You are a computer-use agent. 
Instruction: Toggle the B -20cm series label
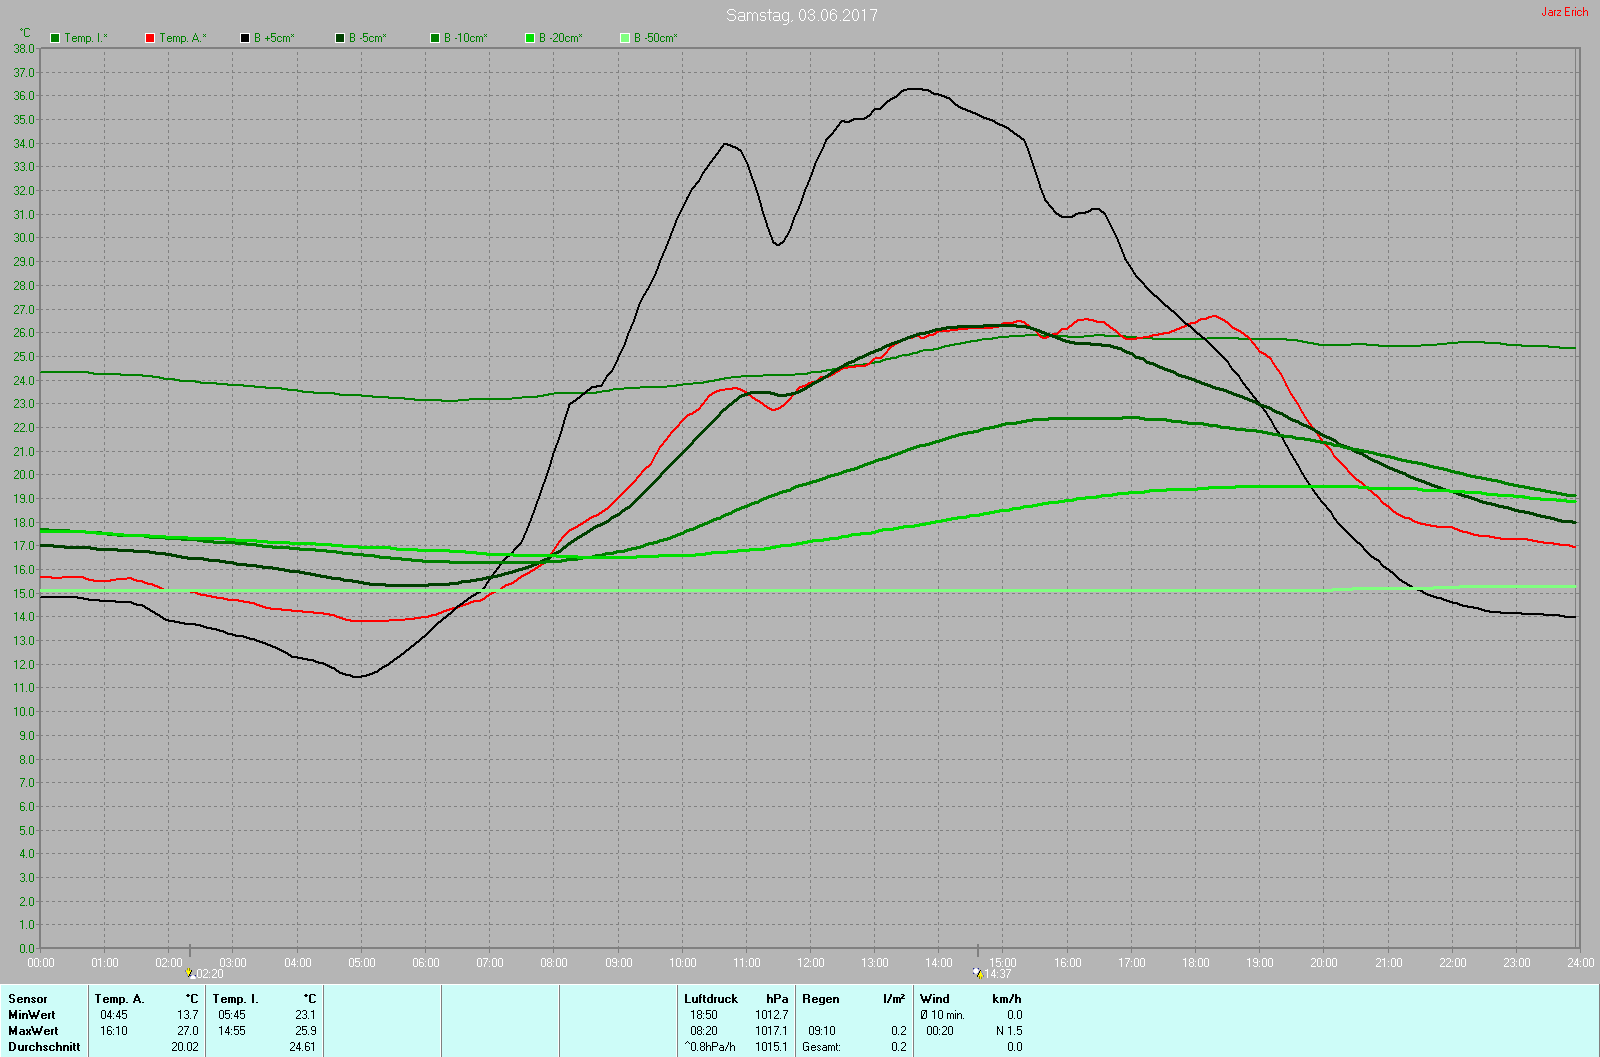(x=561, y=38)
